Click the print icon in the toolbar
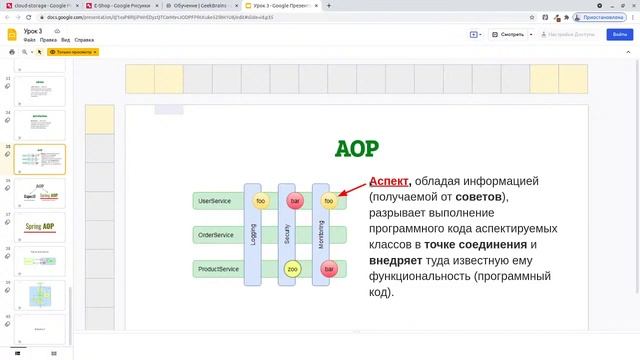640x360 pixels. (x=12, y=52)
